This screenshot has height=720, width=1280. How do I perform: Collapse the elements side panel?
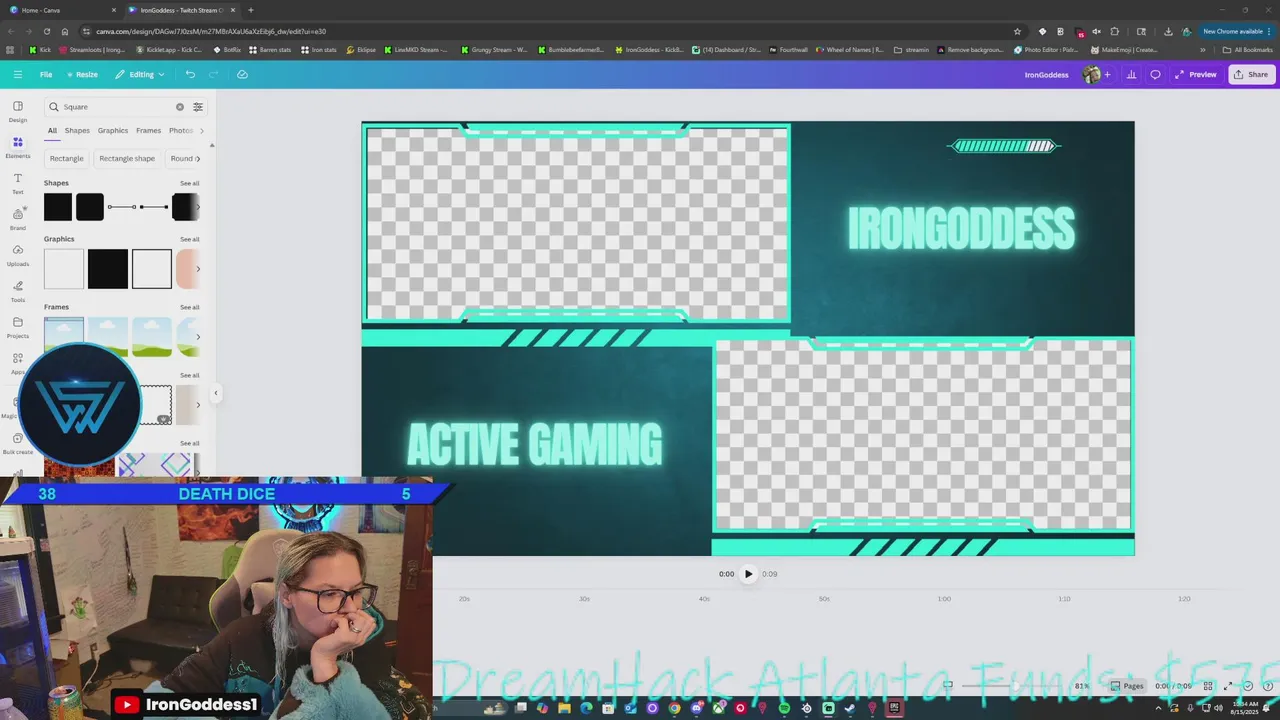[x=215, y=393]
